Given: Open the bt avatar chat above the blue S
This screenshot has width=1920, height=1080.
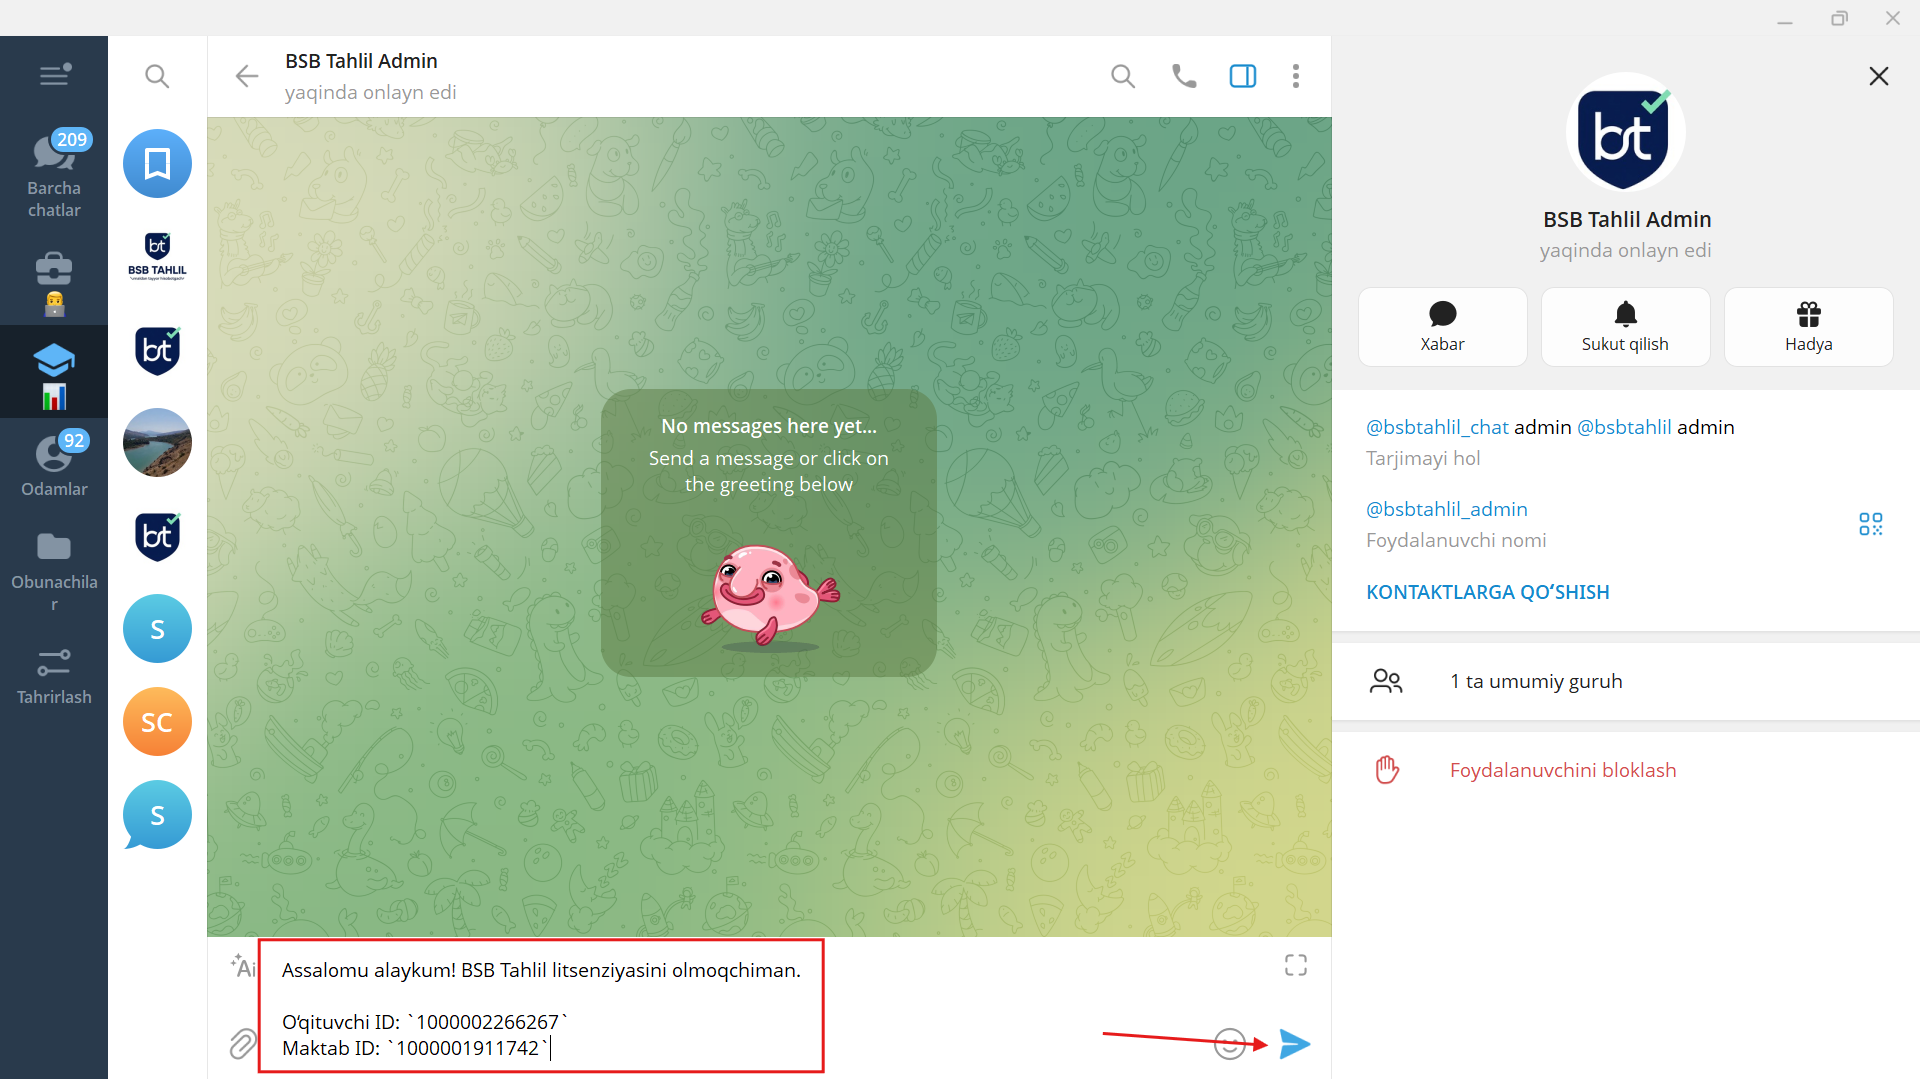Looking at the screenshot, I should pyautogui.click(x=157, y=536).
